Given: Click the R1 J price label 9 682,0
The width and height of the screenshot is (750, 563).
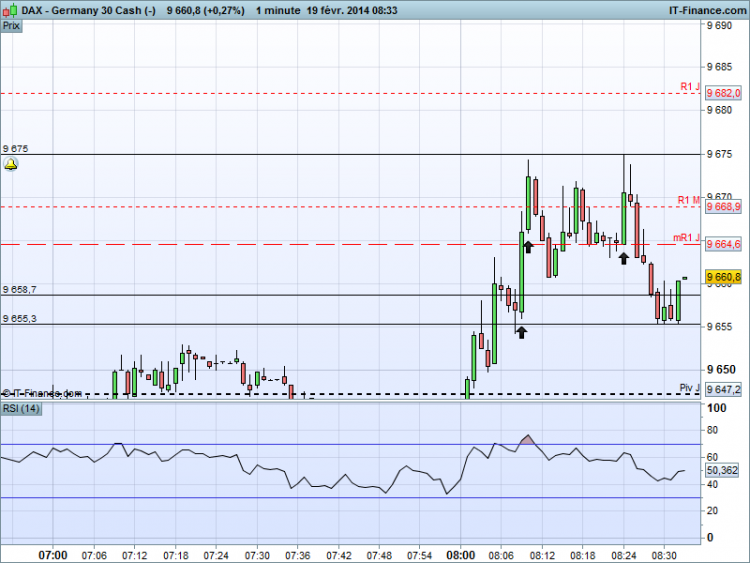Looking at the screenshot, I should 723,93.
